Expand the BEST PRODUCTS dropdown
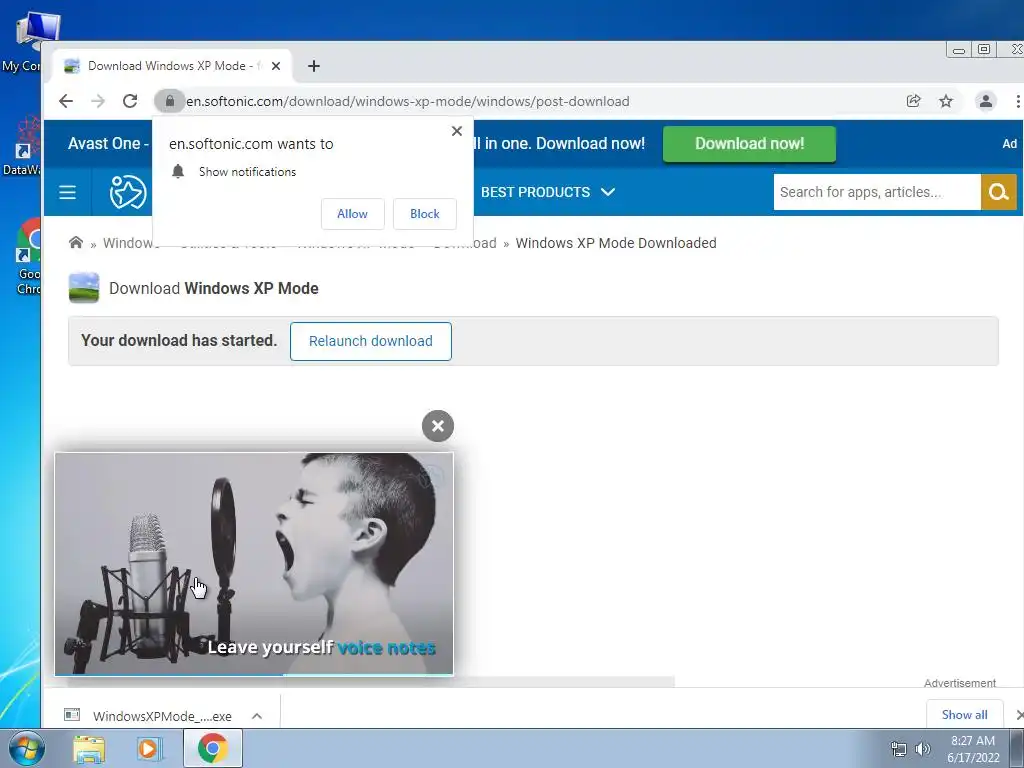The image size is (1024, 768). click(548, 192)
